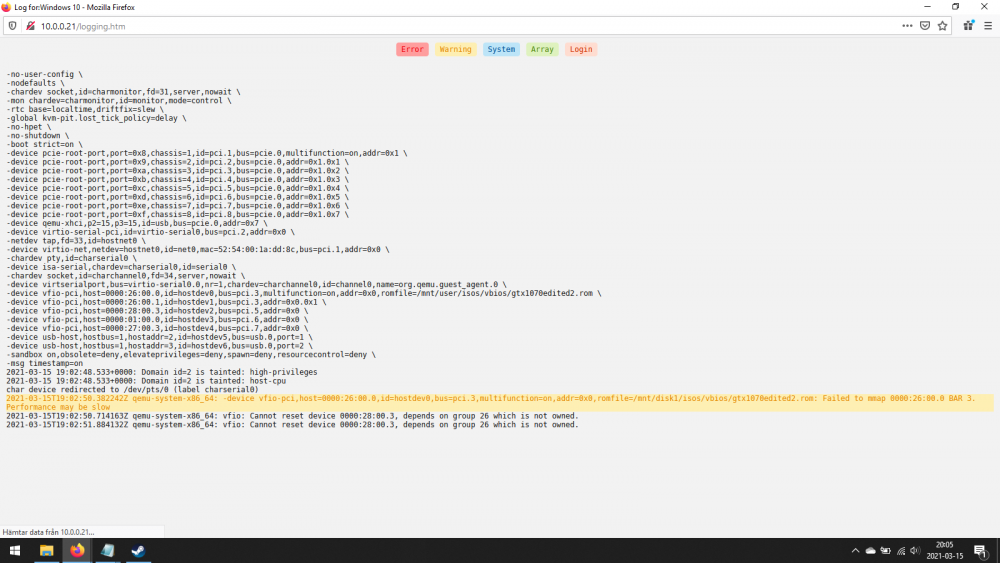The image size is (1000, 563).
Task: Click the first 'Cannot reset device 0000:28:00.3' line
Action: (x=292, y=416)
